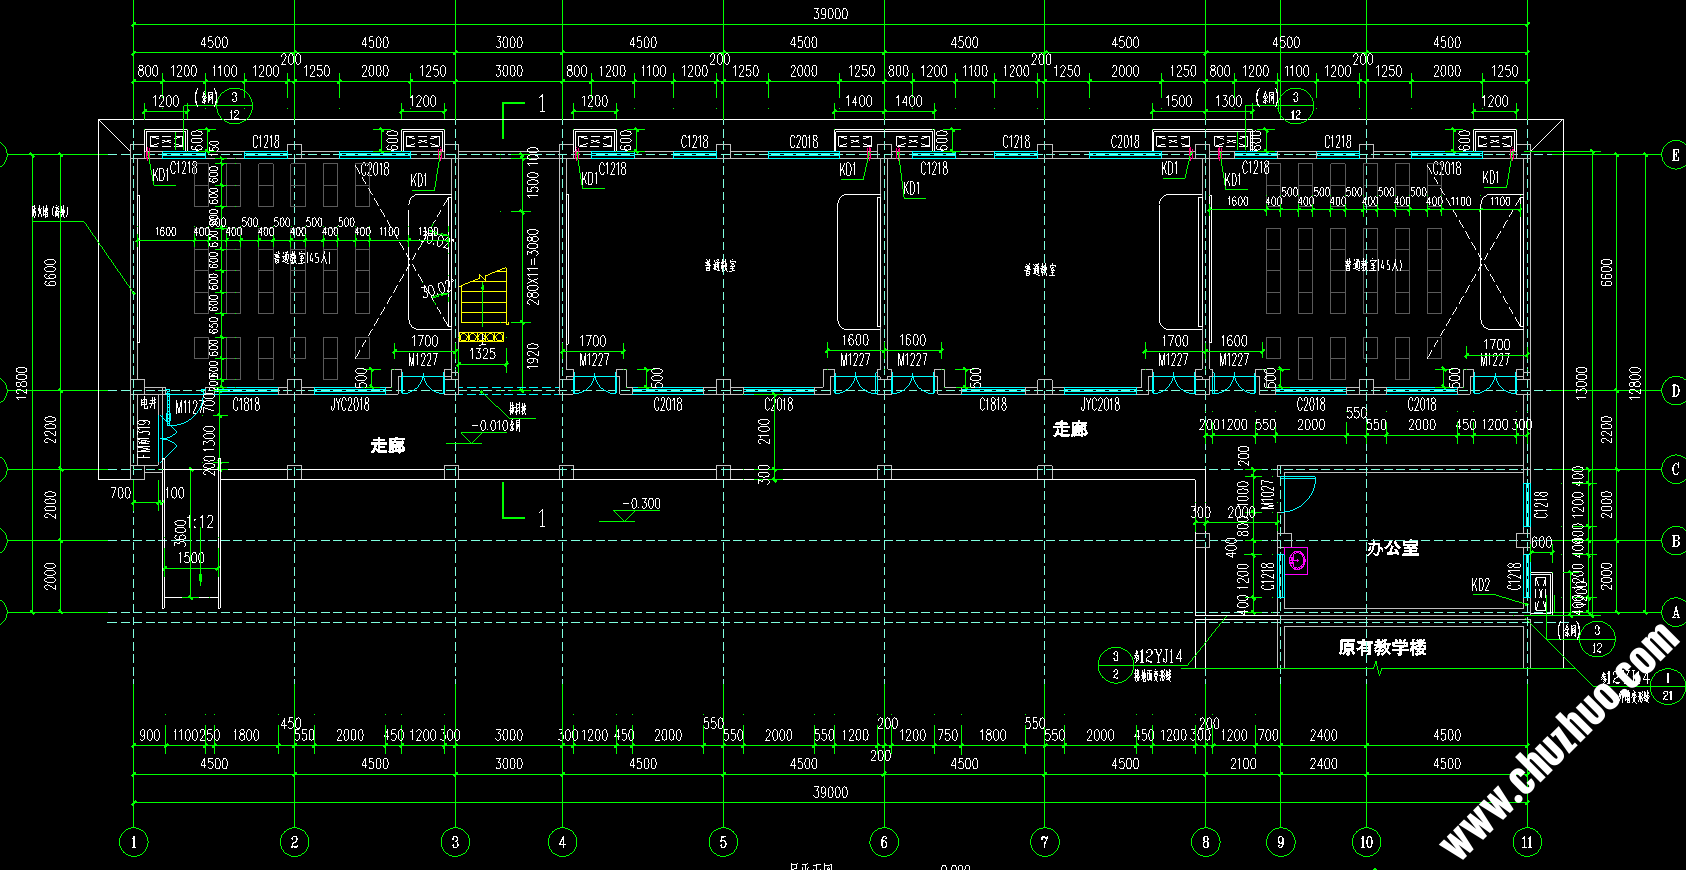Pick grid axis bubble 11 at the bottom
This screenshot has width=1686, height=870.
click(1527, 842)
